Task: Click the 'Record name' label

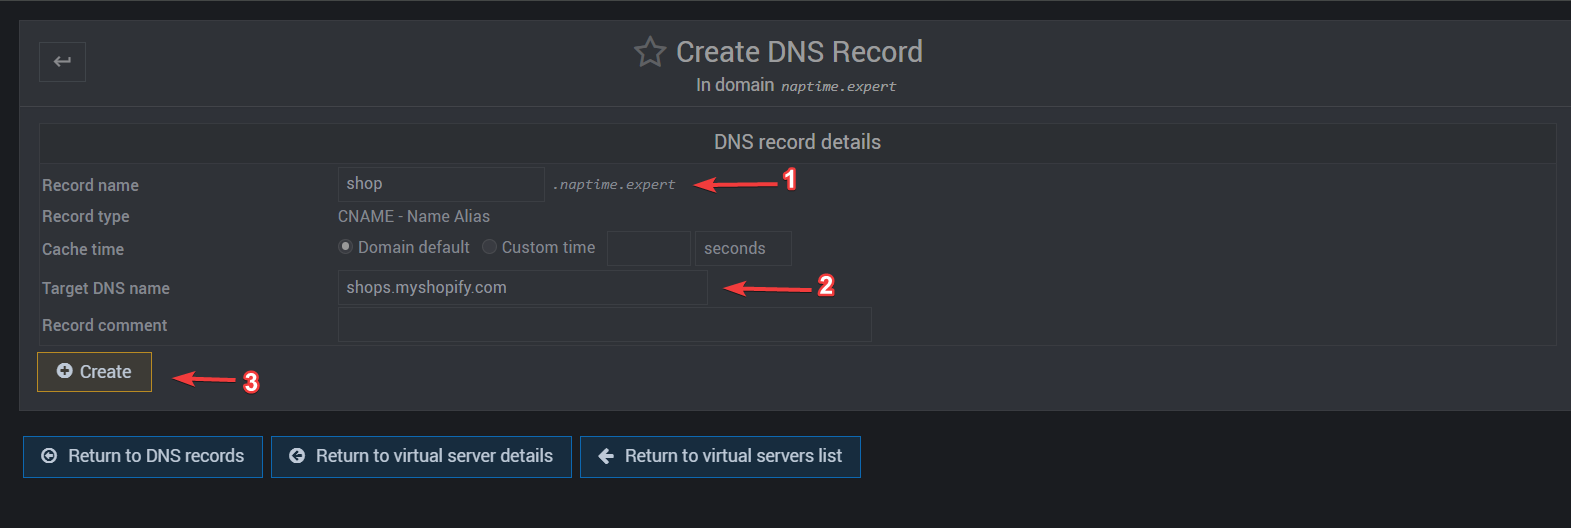Action: [x=90, y=185]
